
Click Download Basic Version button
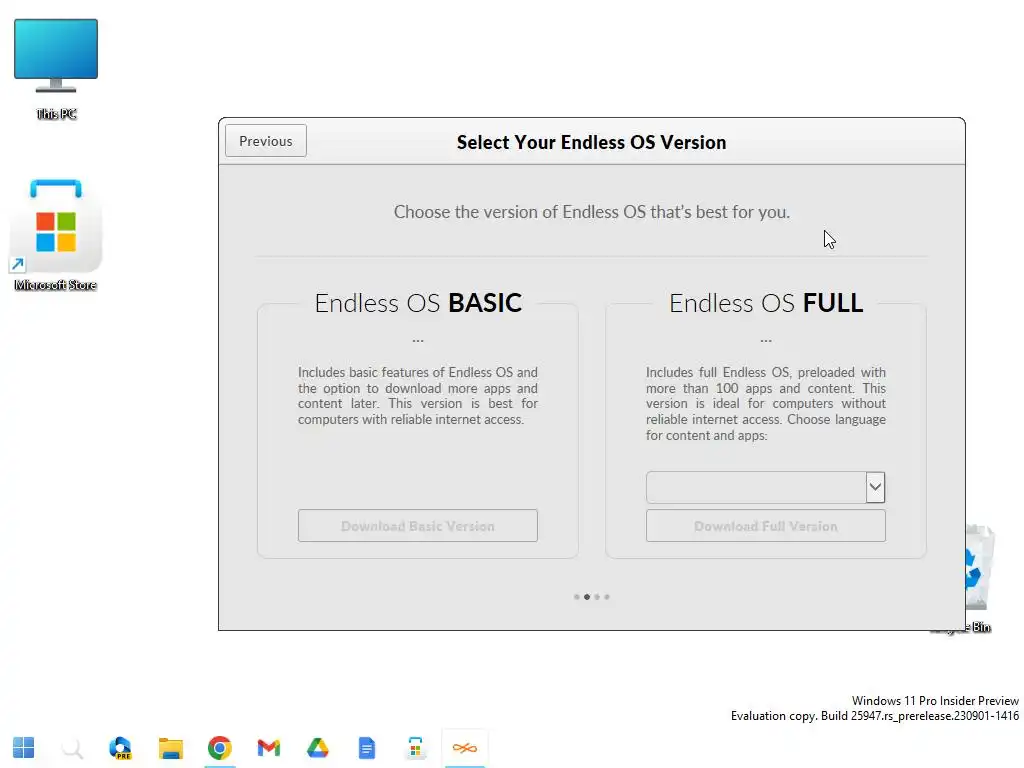click(418, 526)
